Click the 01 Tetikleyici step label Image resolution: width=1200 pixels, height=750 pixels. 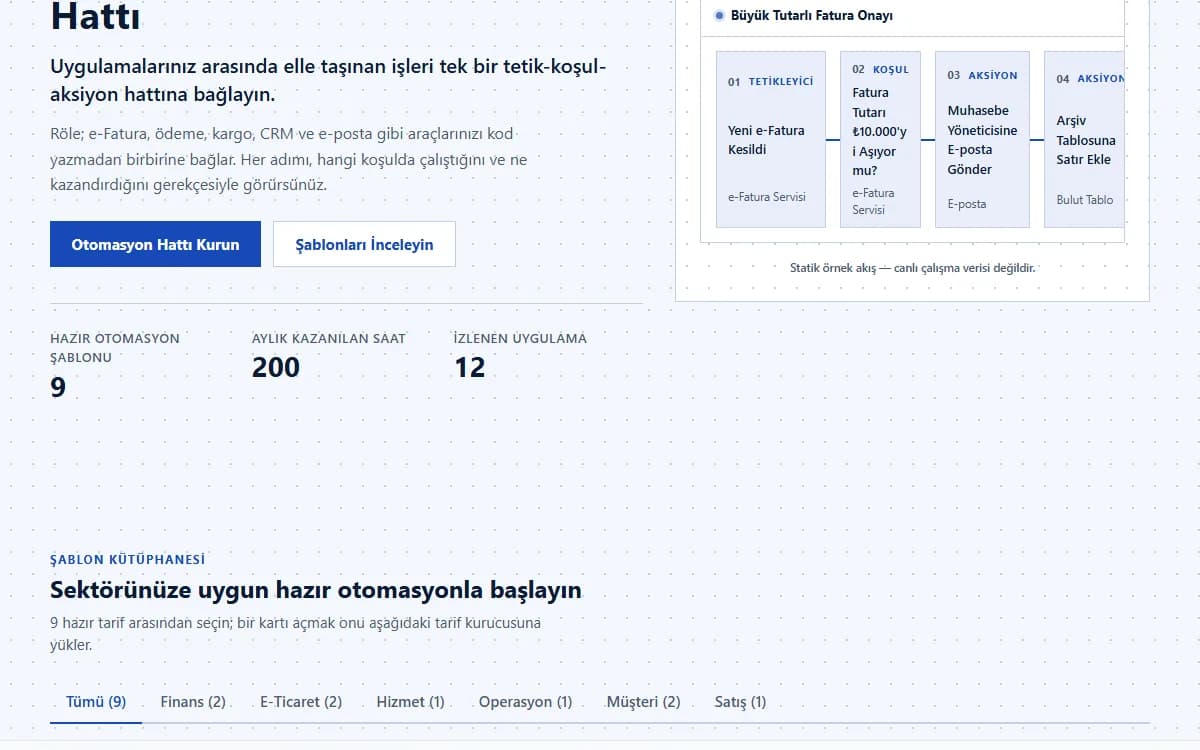point(771,82)
